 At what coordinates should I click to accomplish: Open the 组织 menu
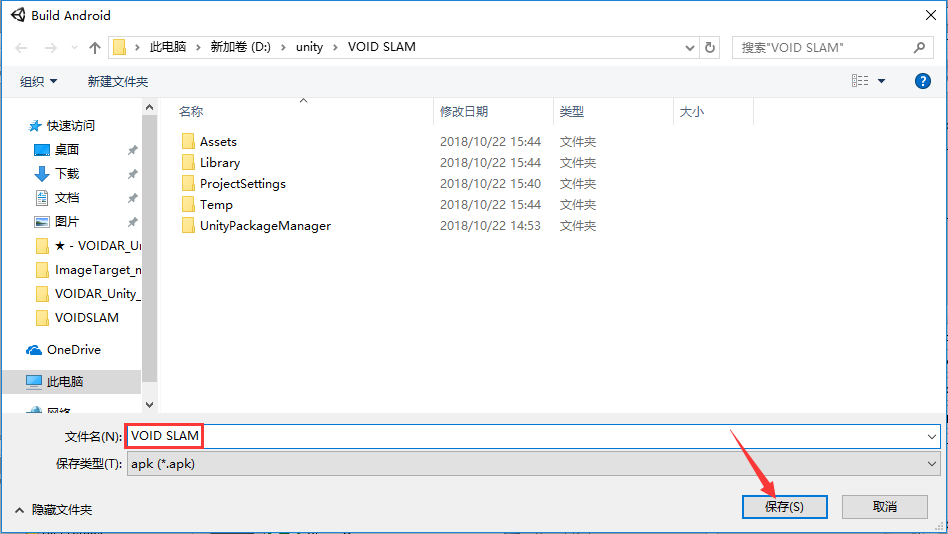[x=38, y=81]
